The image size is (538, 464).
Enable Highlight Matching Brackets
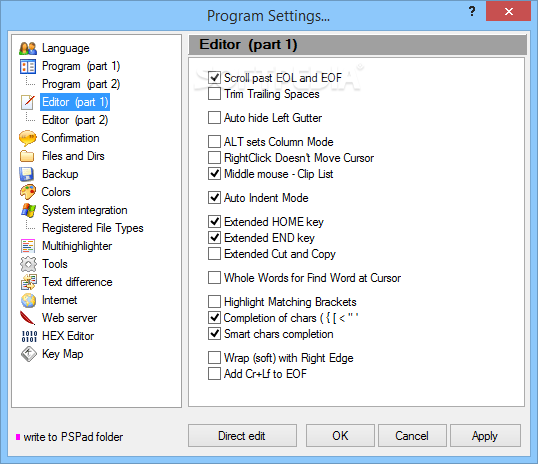[214, 302]
